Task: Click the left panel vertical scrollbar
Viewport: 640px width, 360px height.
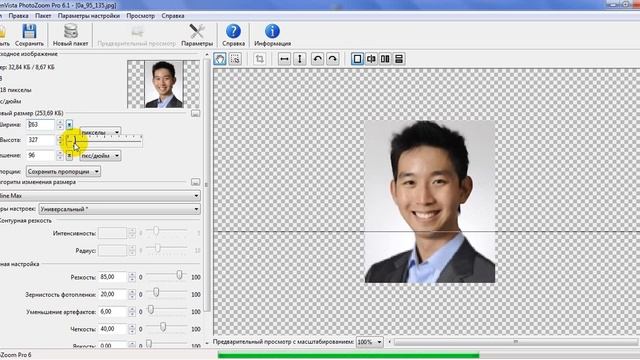Action: (207, 184)
